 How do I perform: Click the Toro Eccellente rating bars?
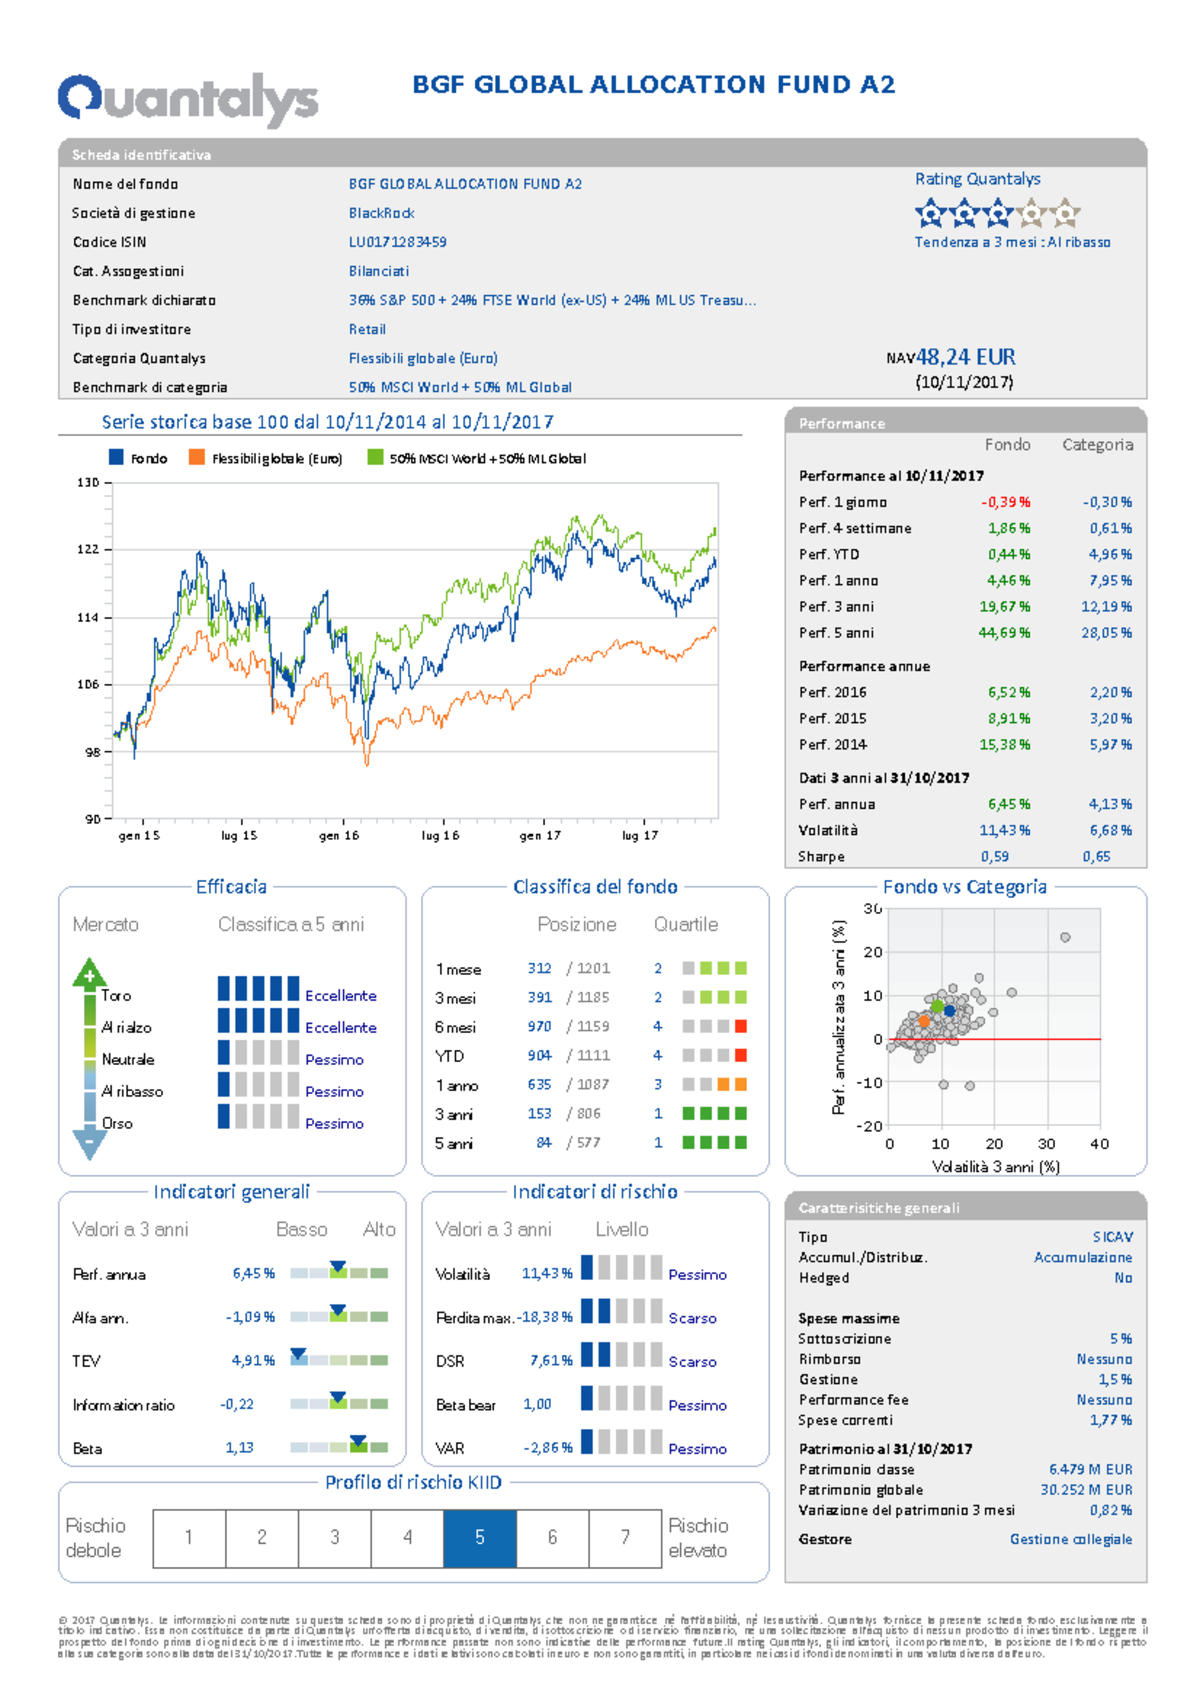click(258, 989)
